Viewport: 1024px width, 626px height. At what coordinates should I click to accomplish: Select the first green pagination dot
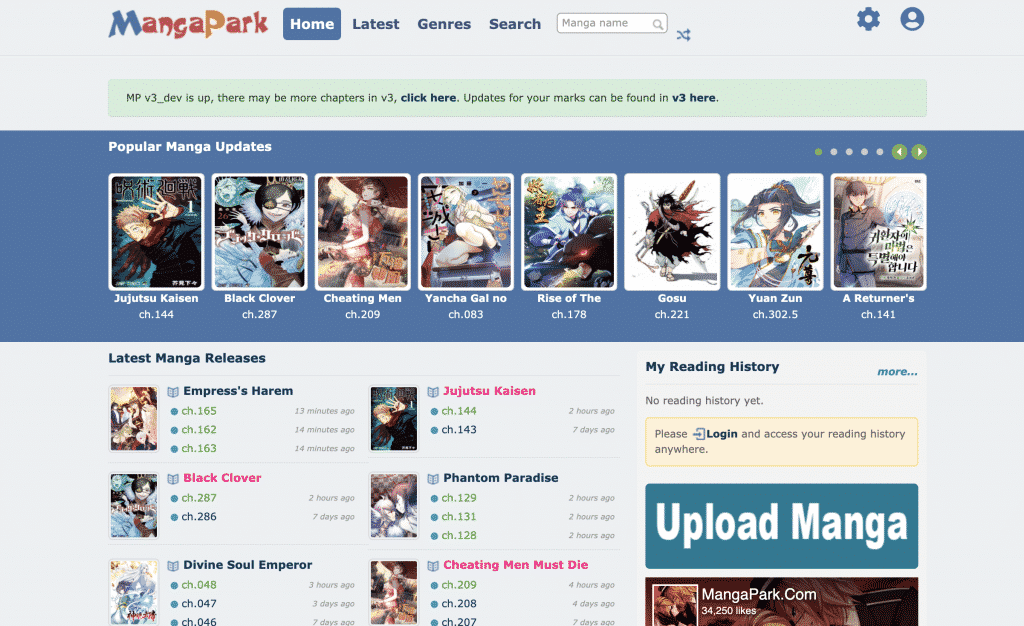818,152
